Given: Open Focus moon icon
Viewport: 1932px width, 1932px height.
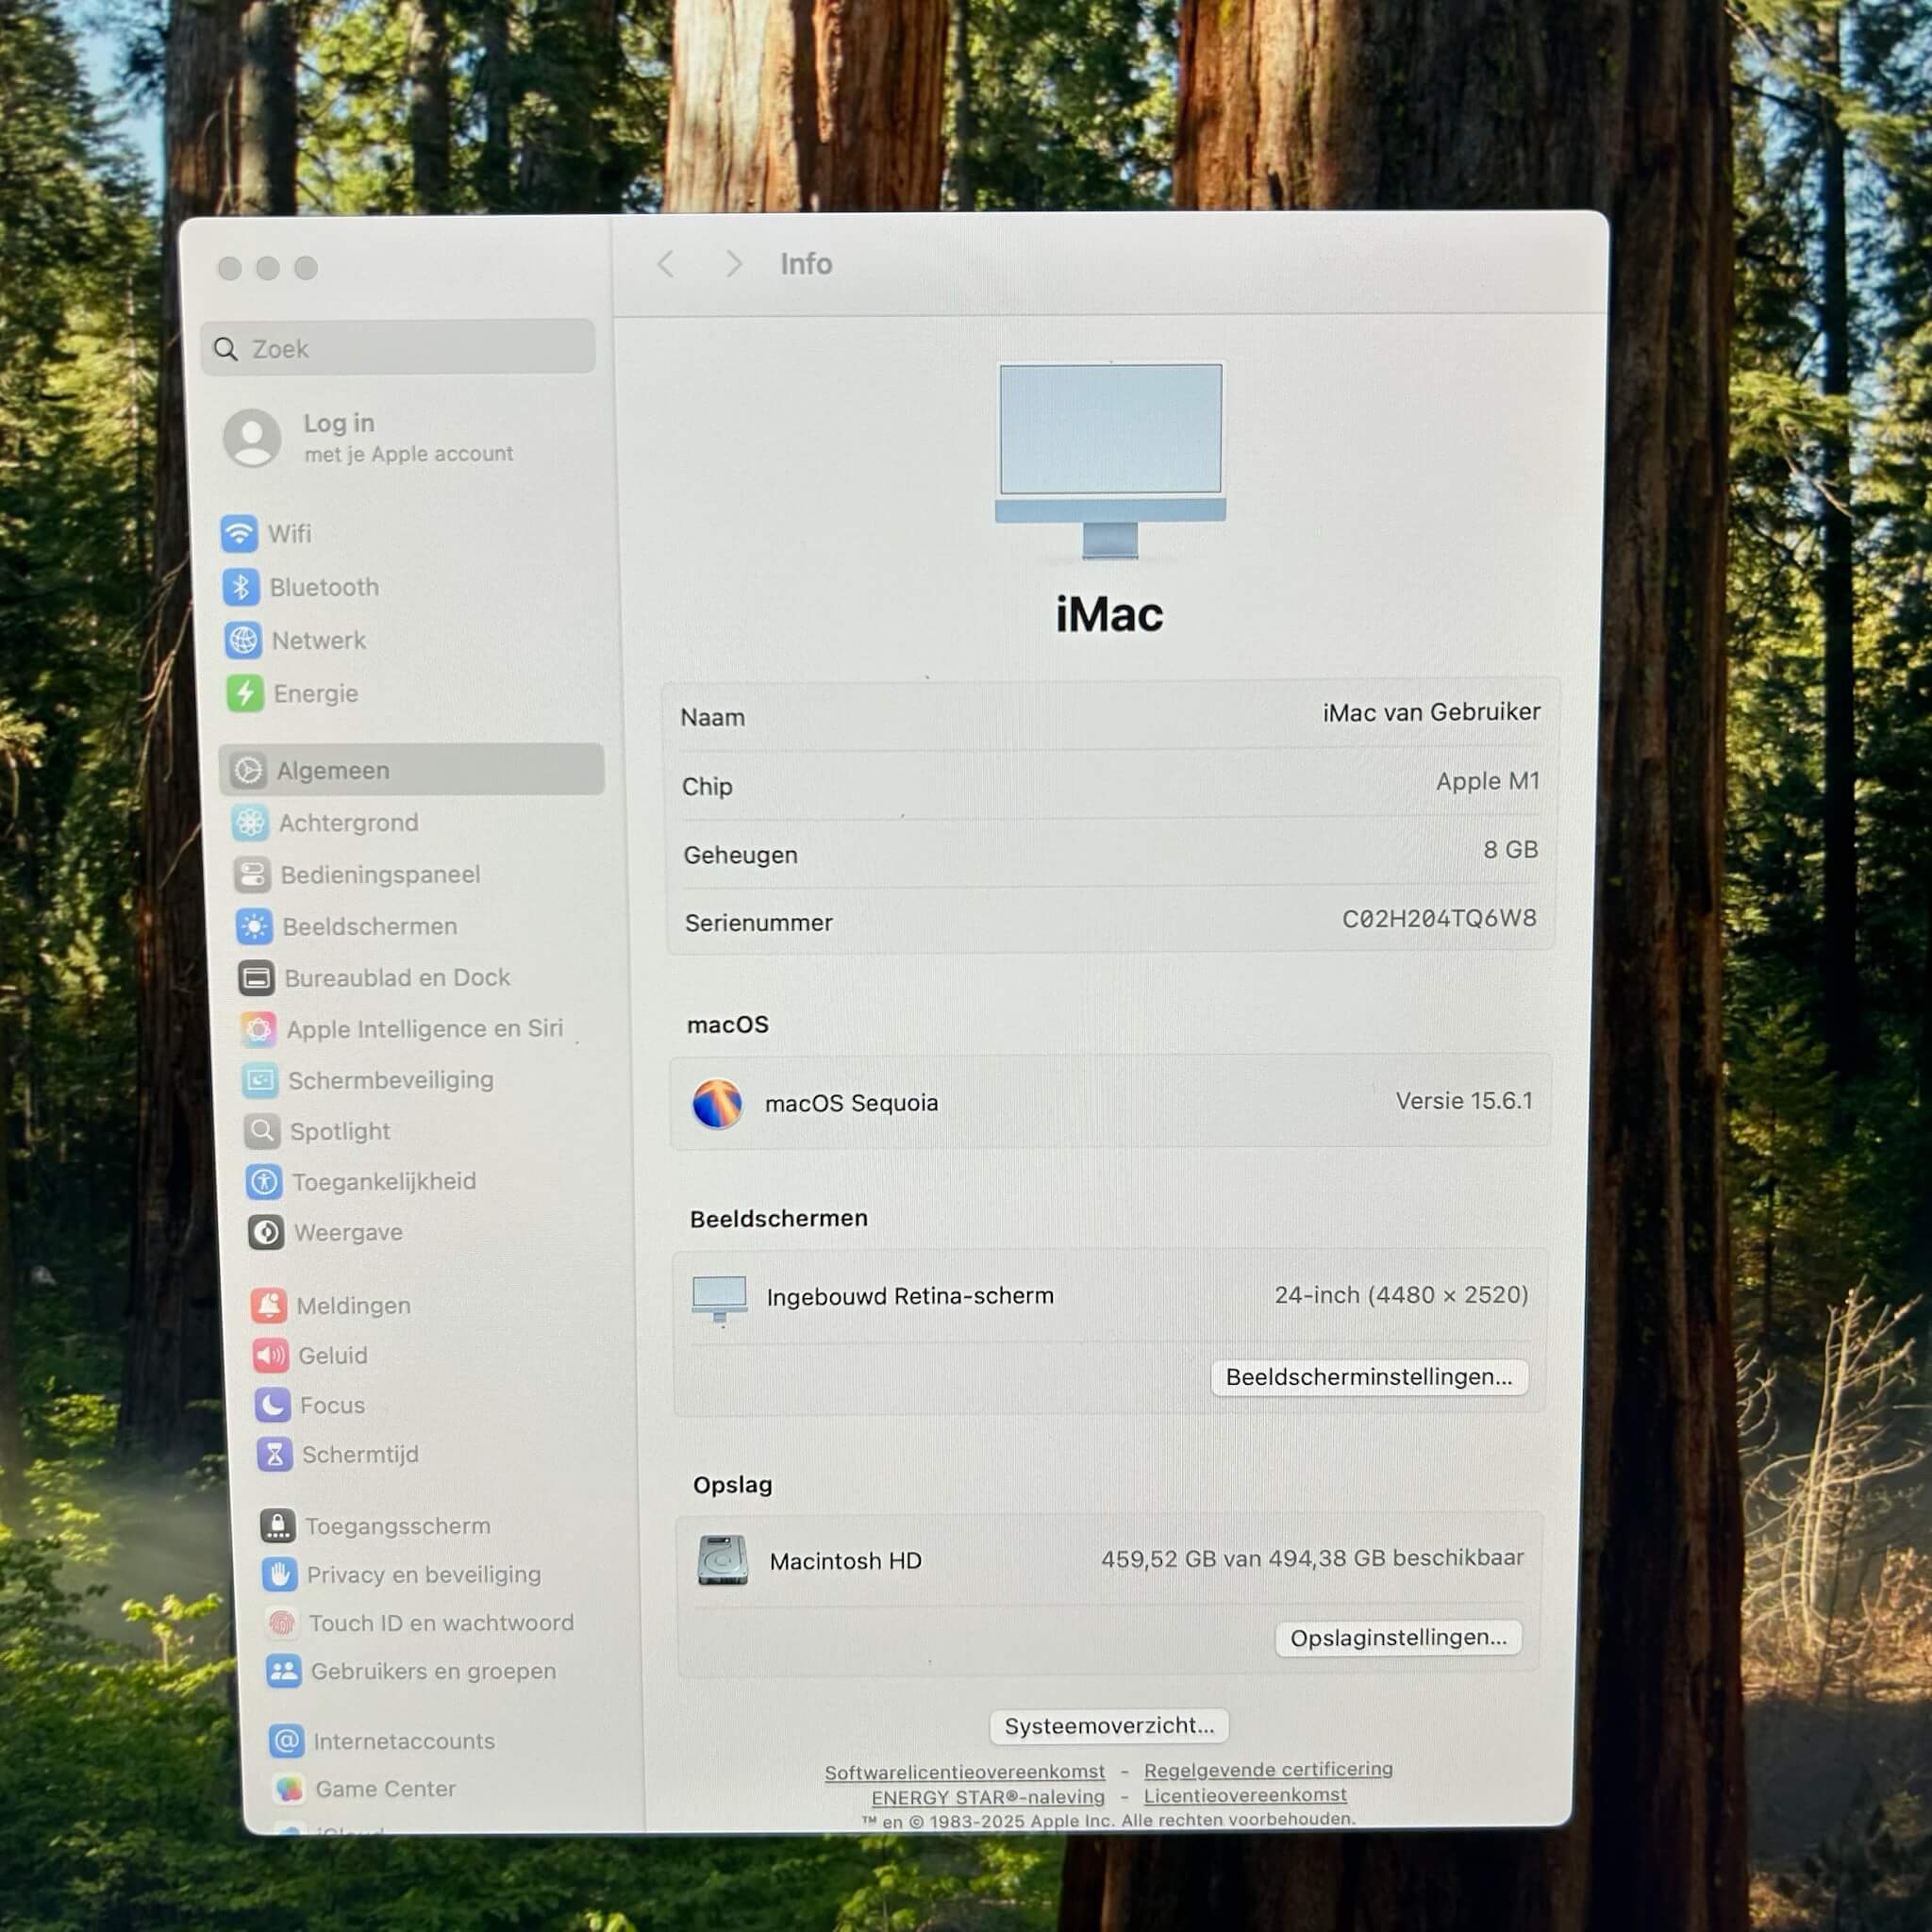Looking at the screenshot, I should pos(273,1405).
